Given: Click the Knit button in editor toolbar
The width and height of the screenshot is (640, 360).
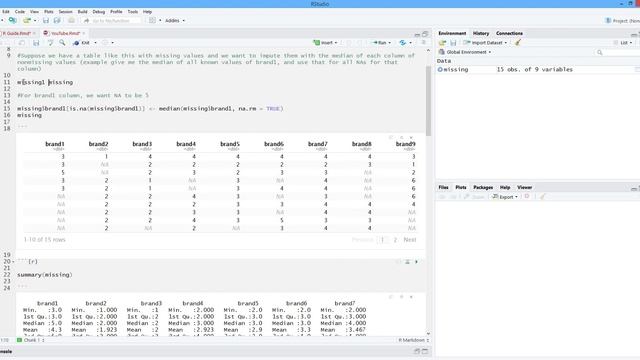Looking at the screenshot, I should click(x=81, y=43).
